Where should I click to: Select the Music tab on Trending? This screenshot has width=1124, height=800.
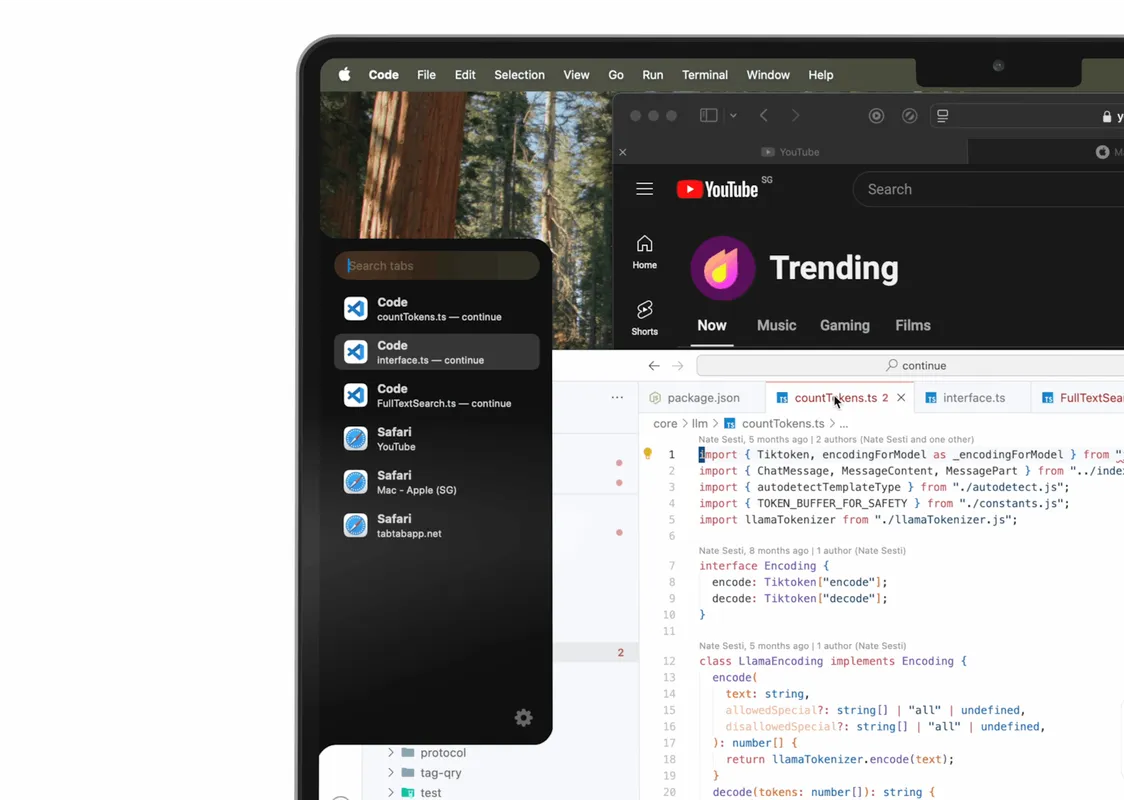pos(776,325)
